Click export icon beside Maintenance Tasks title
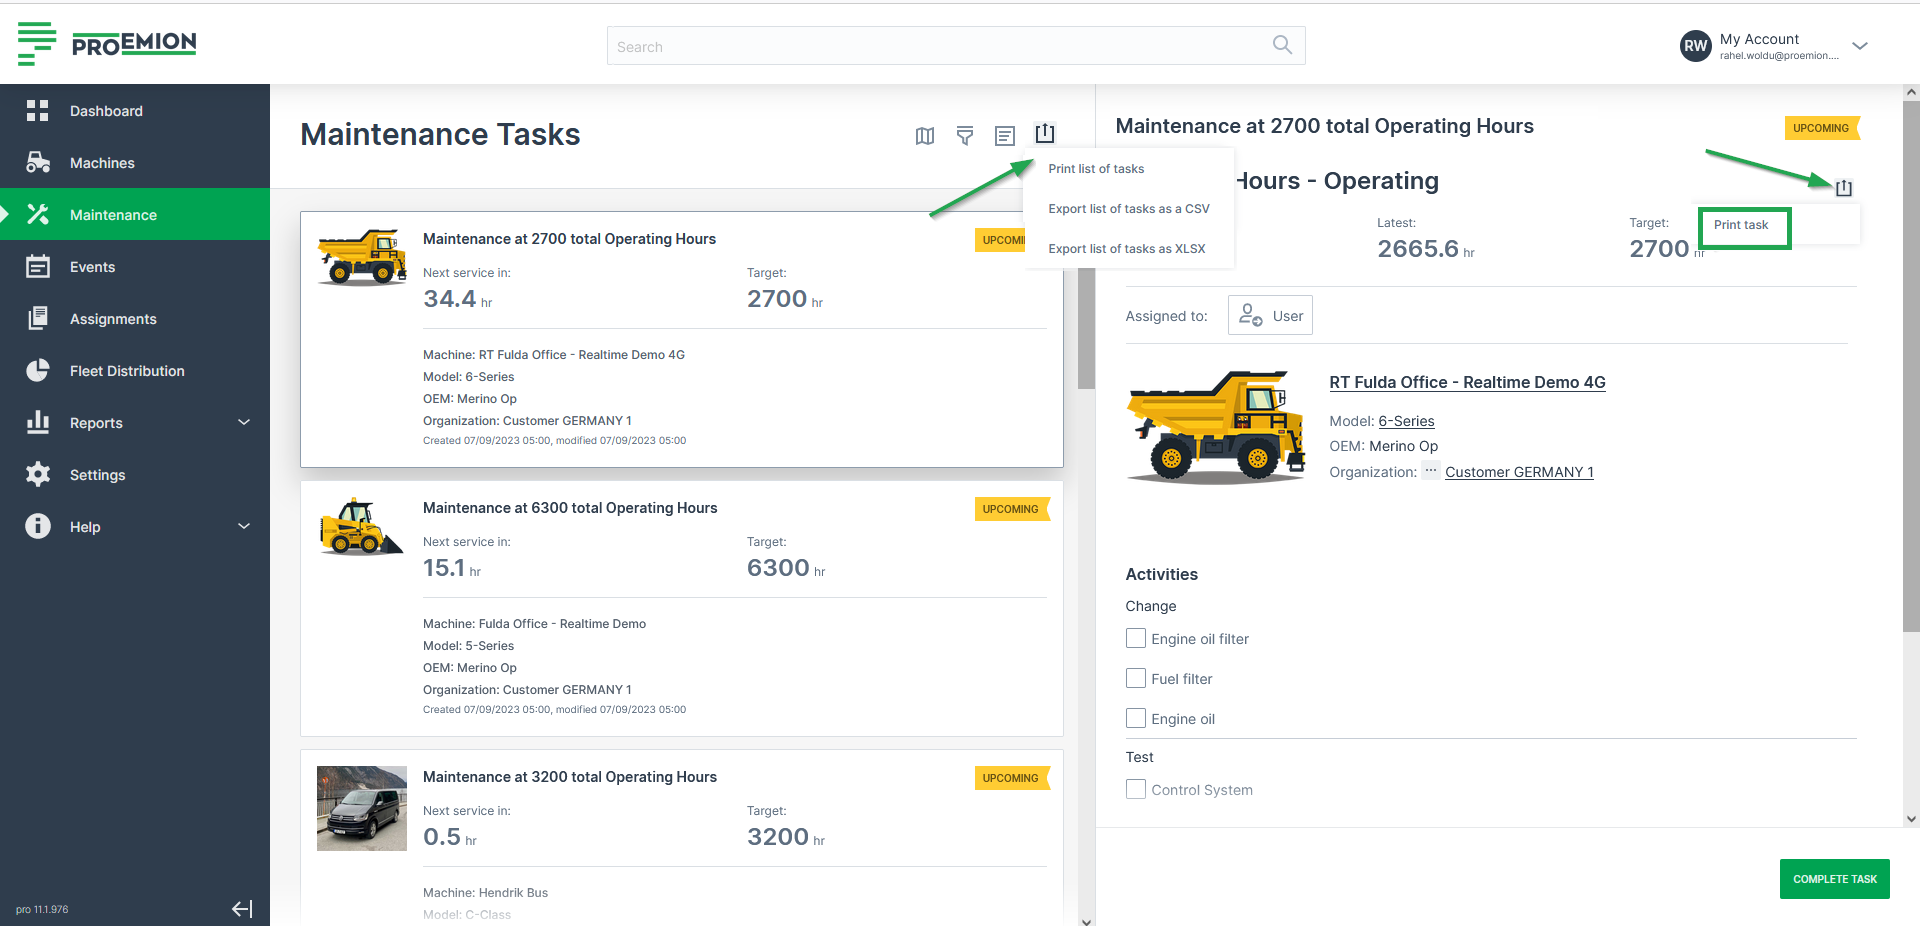The width and height of the screenshot is (1920, 926). coord(1045,133)
